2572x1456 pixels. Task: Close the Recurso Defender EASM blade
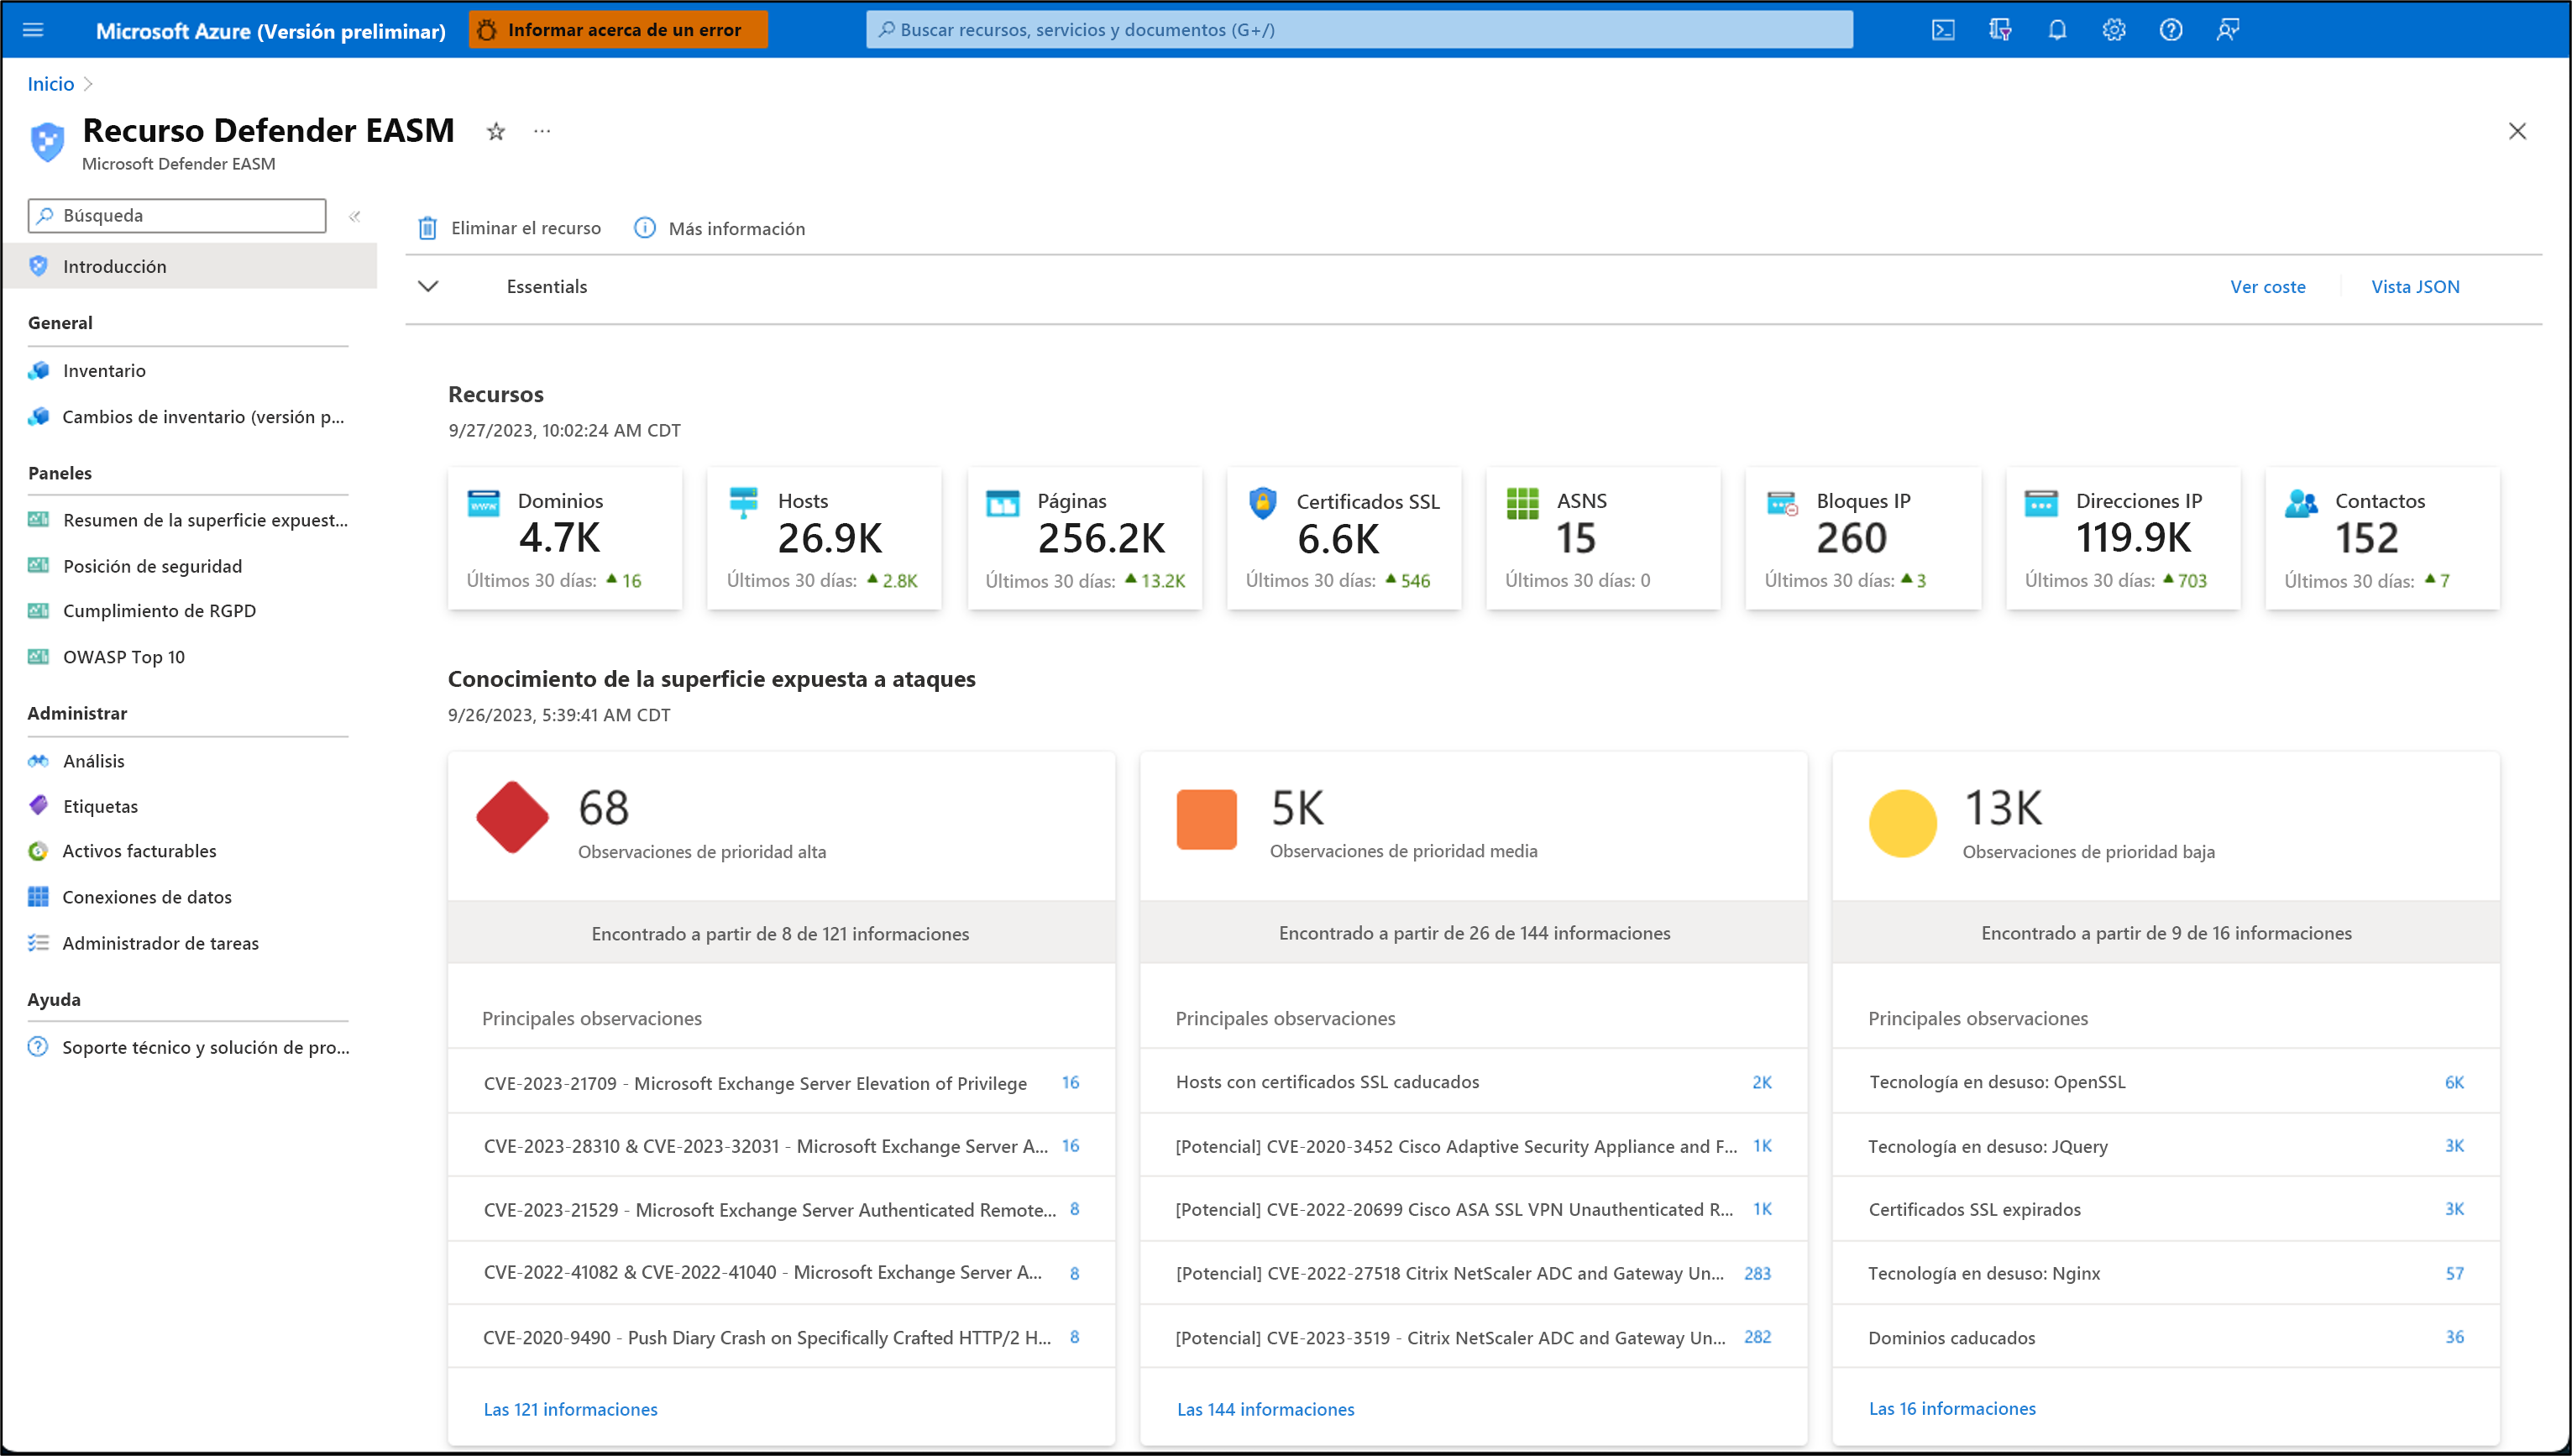[x=2517, y=131]
